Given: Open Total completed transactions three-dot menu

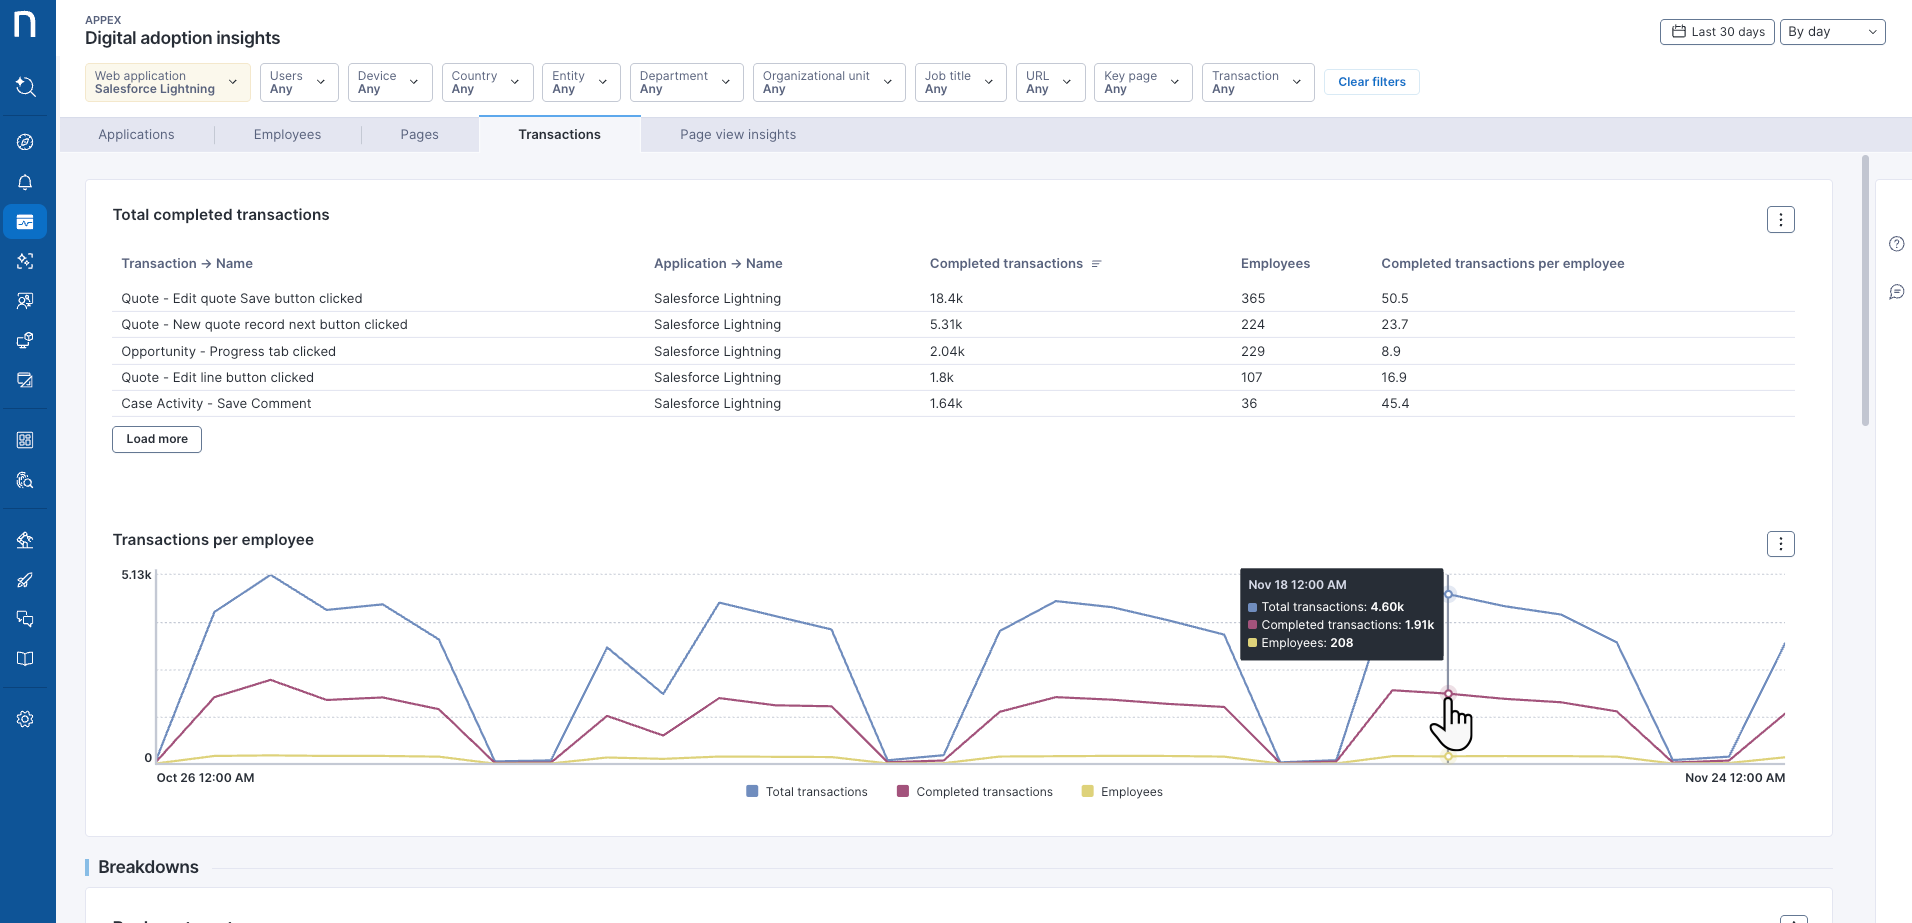Looking at the screenshot, I should [1780, 220].
